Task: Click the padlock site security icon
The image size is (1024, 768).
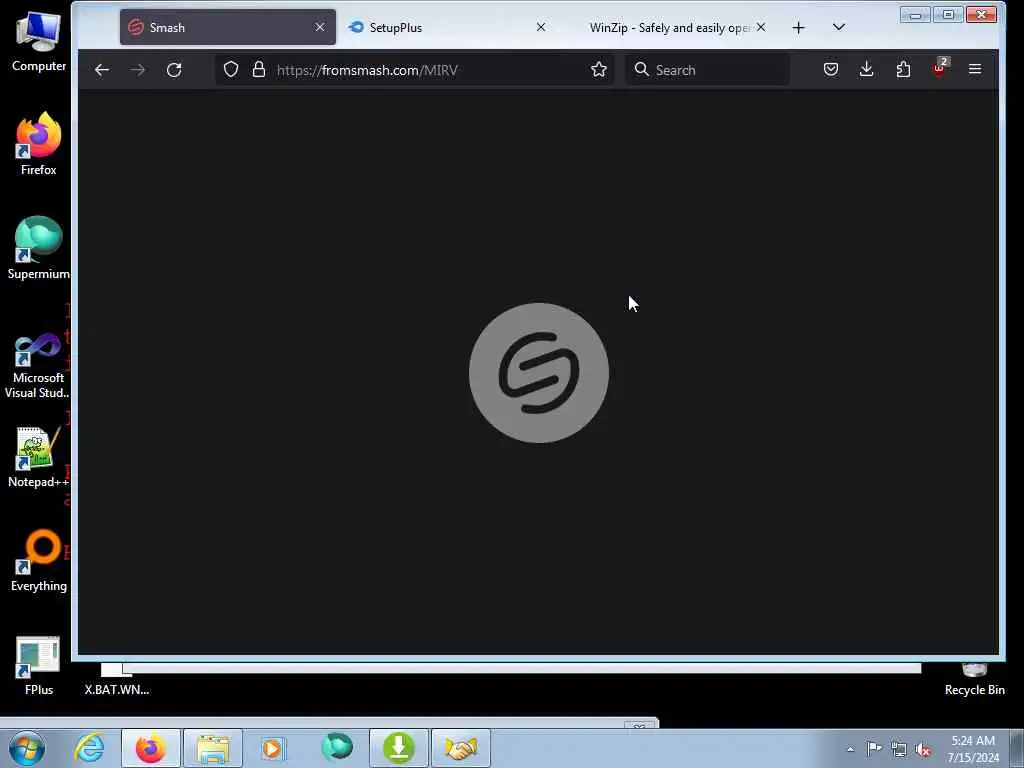Action: [259, 69]
